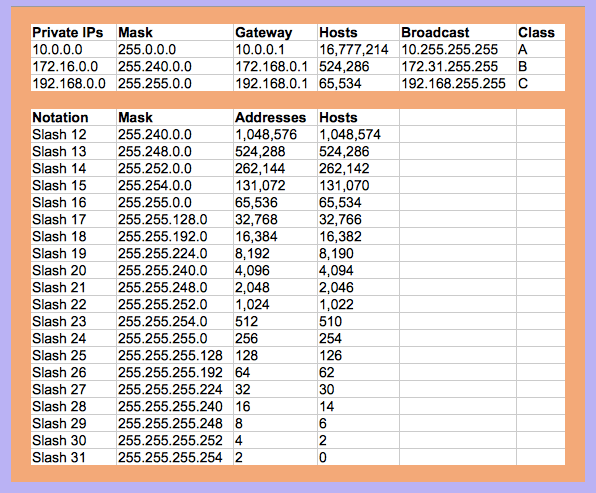Click mask cell 255.252.0.0
Screen dimensions: 596x493
pyautogui.click(x=175, y=168)
